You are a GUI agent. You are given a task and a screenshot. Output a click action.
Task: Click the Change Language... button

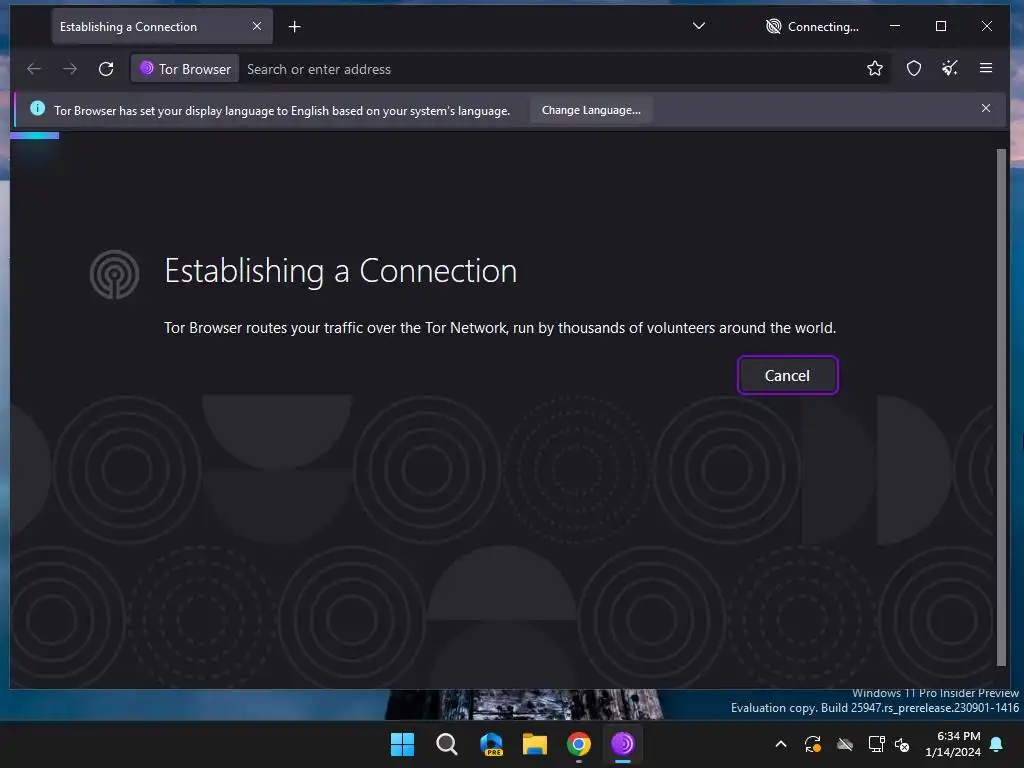[x=591, y=110]
